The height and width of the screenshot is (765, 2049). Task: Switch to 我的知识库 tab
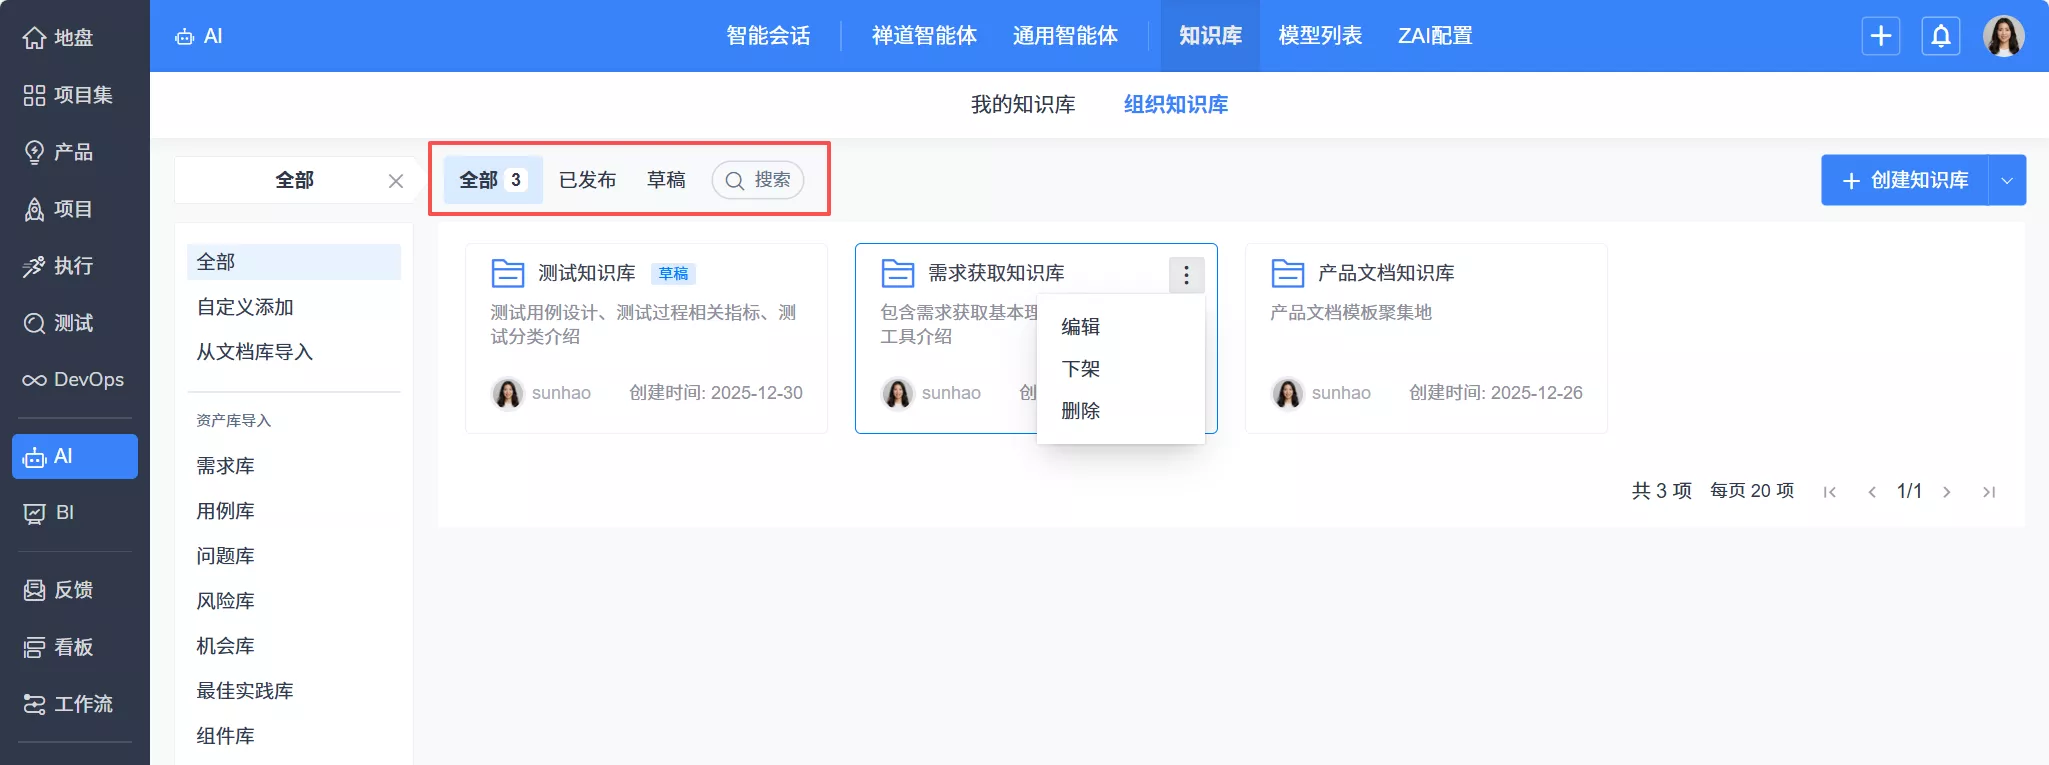tap(1022, 104)
